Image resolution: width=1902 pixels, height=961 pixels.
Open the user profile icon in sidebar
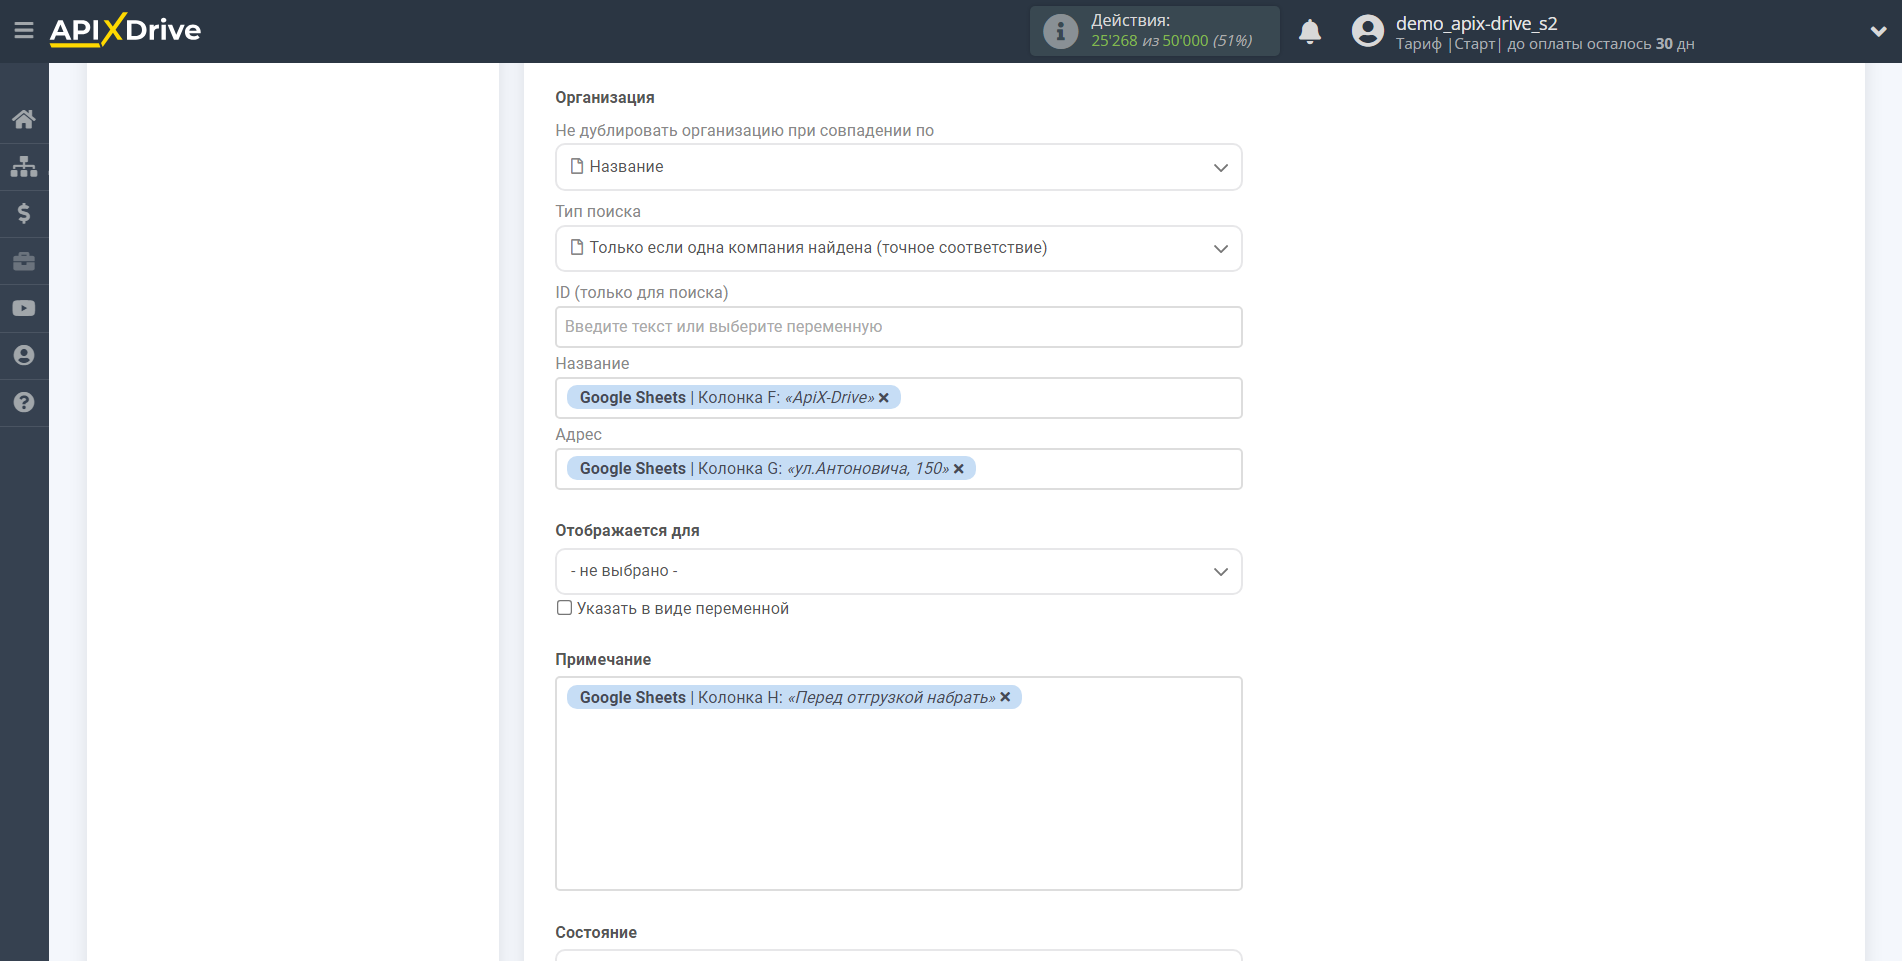24,355
